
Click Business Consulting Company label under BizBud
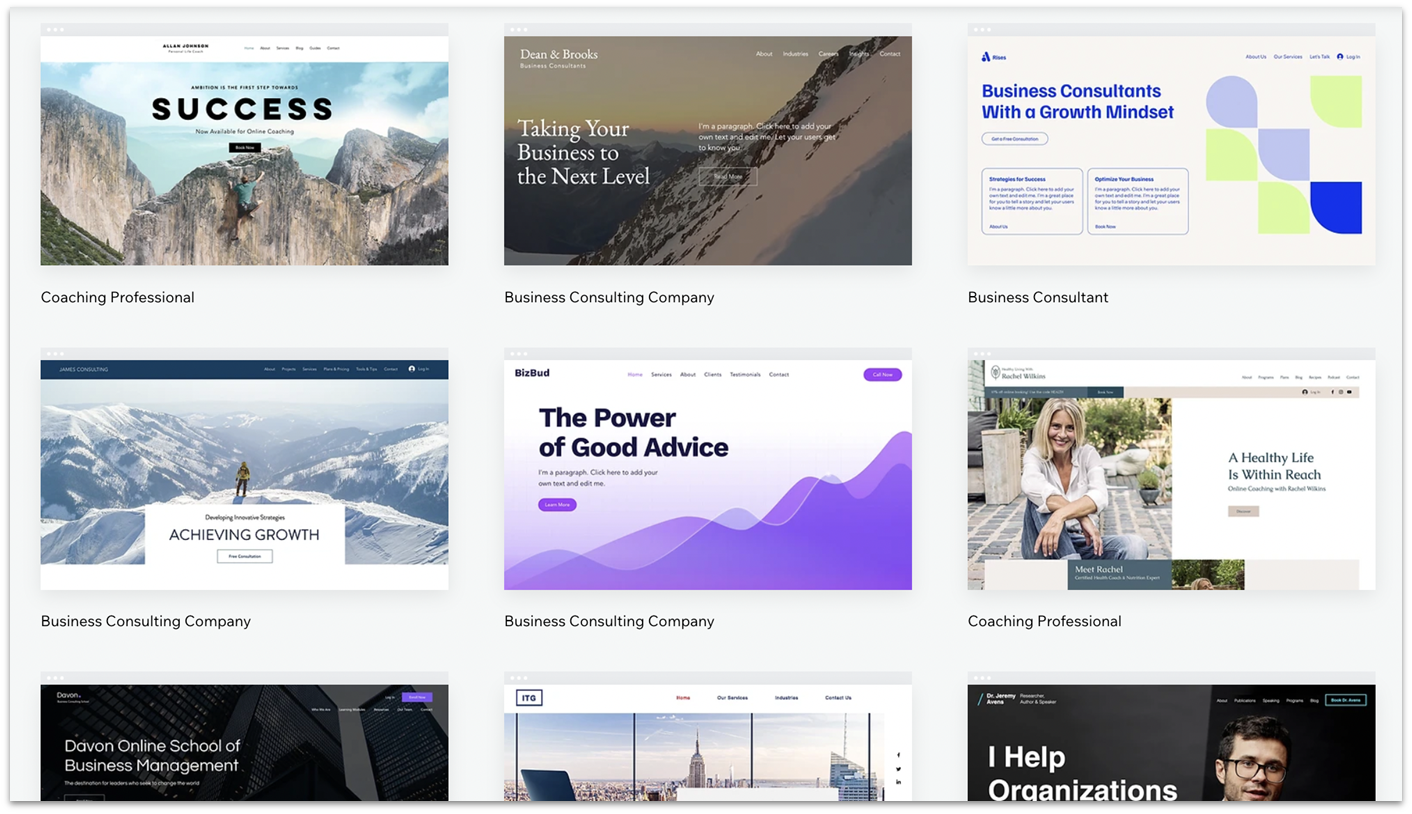tap(609, 621)
